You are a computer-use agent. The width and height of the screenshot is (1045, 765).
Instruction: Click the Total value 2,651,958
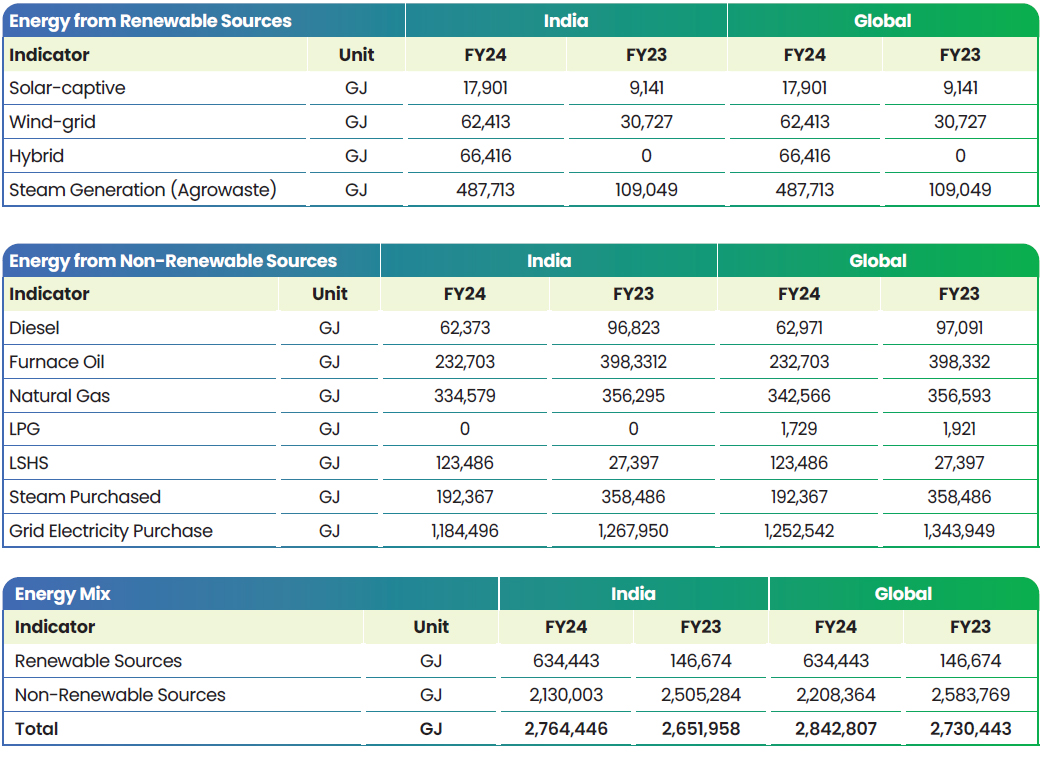[x=700, y=728]
